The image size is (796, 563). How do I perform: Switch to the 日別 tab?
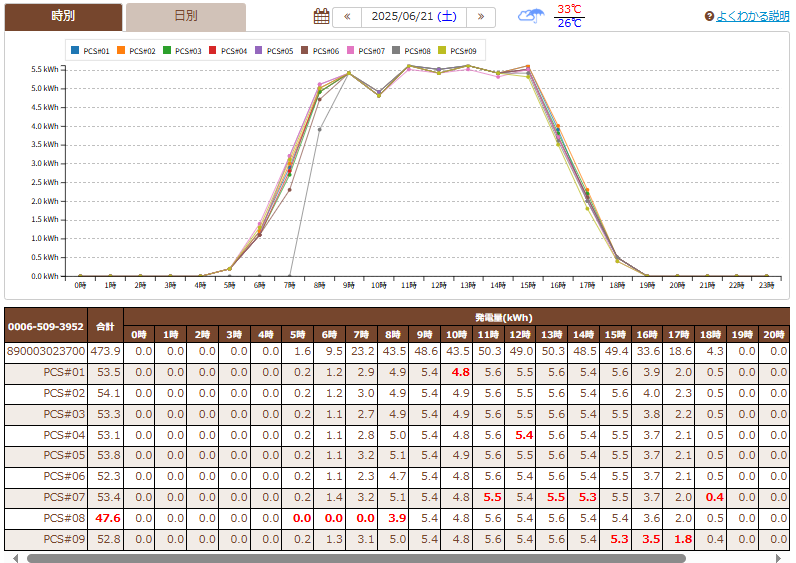point(186,17)
